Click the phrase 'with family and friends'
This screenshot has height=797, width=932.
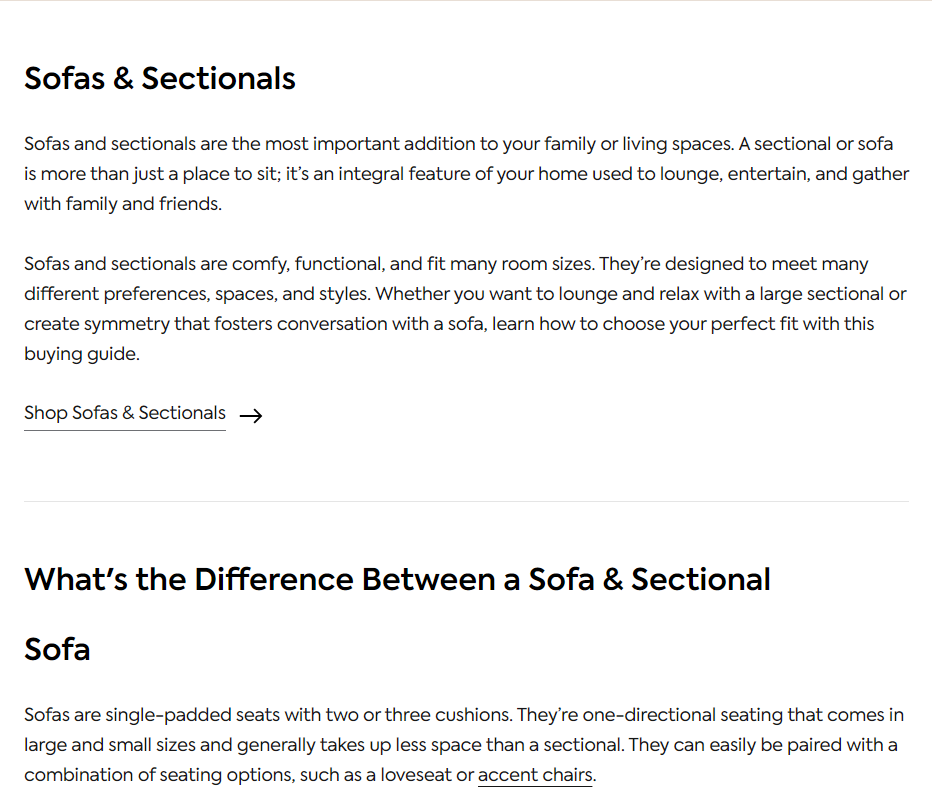point(122,204)
